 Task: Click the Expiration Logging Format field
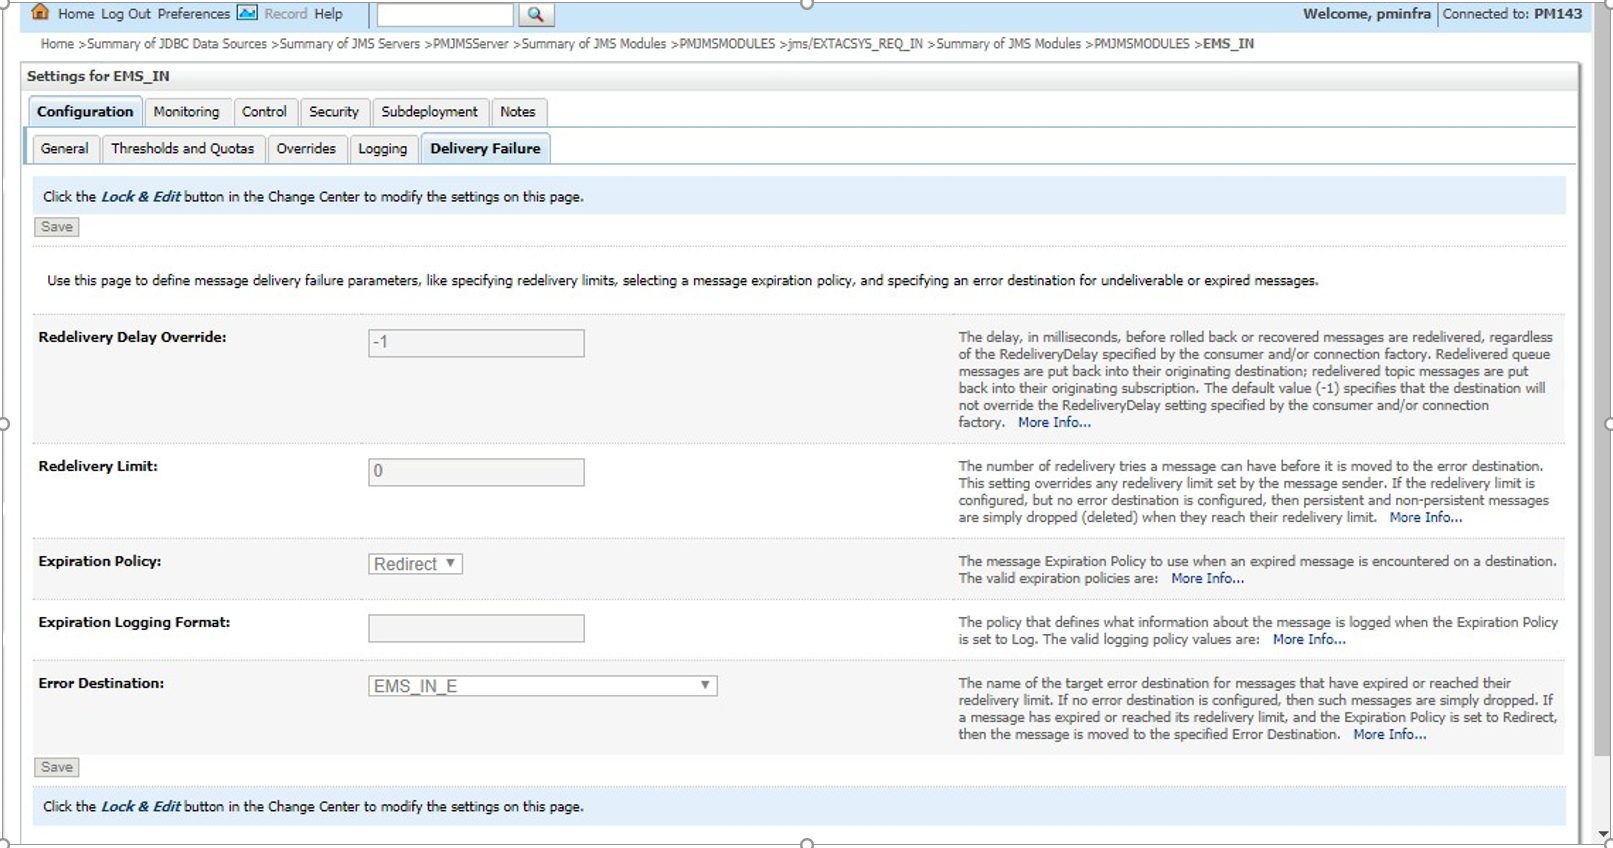(x=476, y=628)
